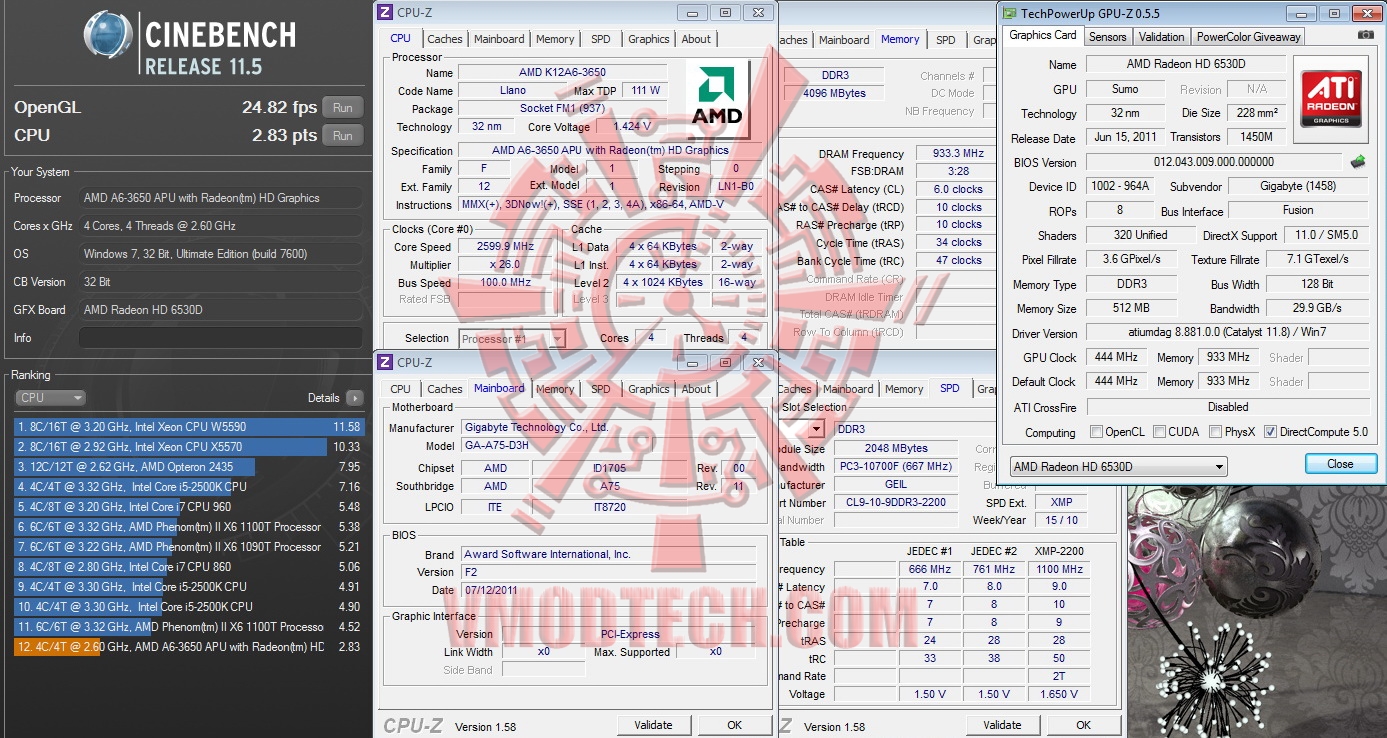This screenshot has height=738, width=1387.
Task: Open the AMD Radeon HD 6530D card dropdown
Action: click(x=1118, y=467)
